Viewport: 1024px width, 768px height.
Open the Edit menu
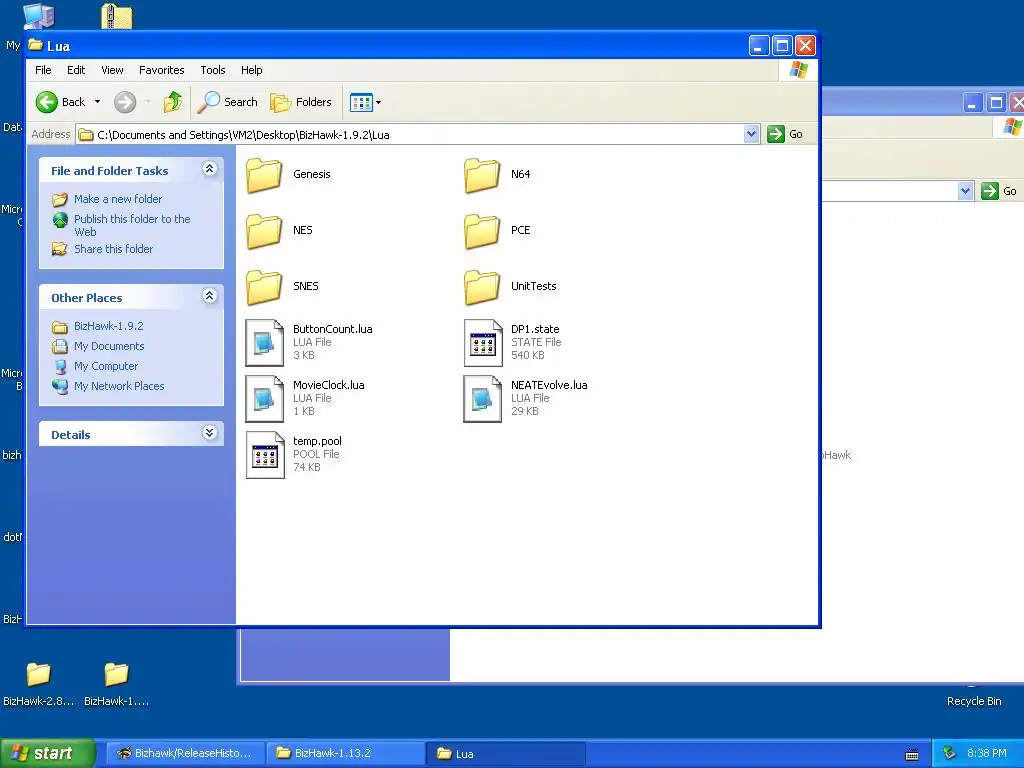tap(76, 70)
